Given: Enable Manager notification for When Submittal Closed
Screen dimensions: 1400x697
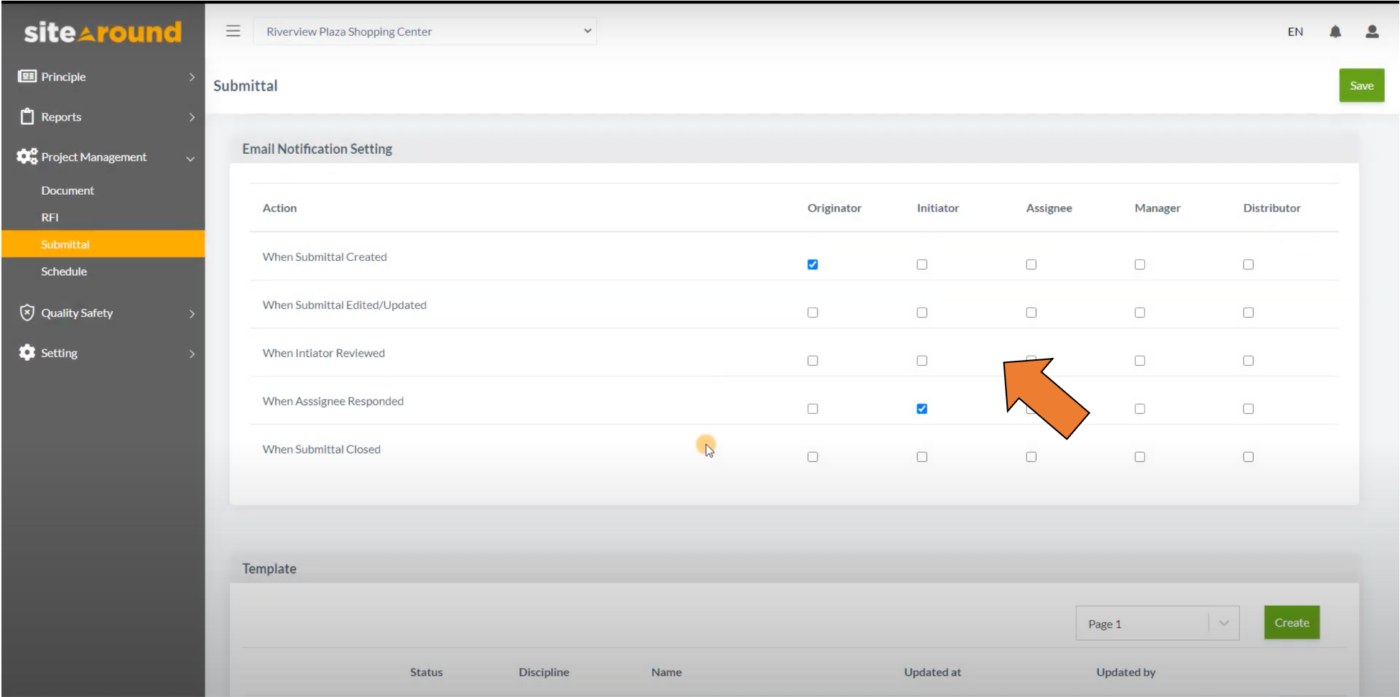Looking at the screenshot, I should point(1139,456).
